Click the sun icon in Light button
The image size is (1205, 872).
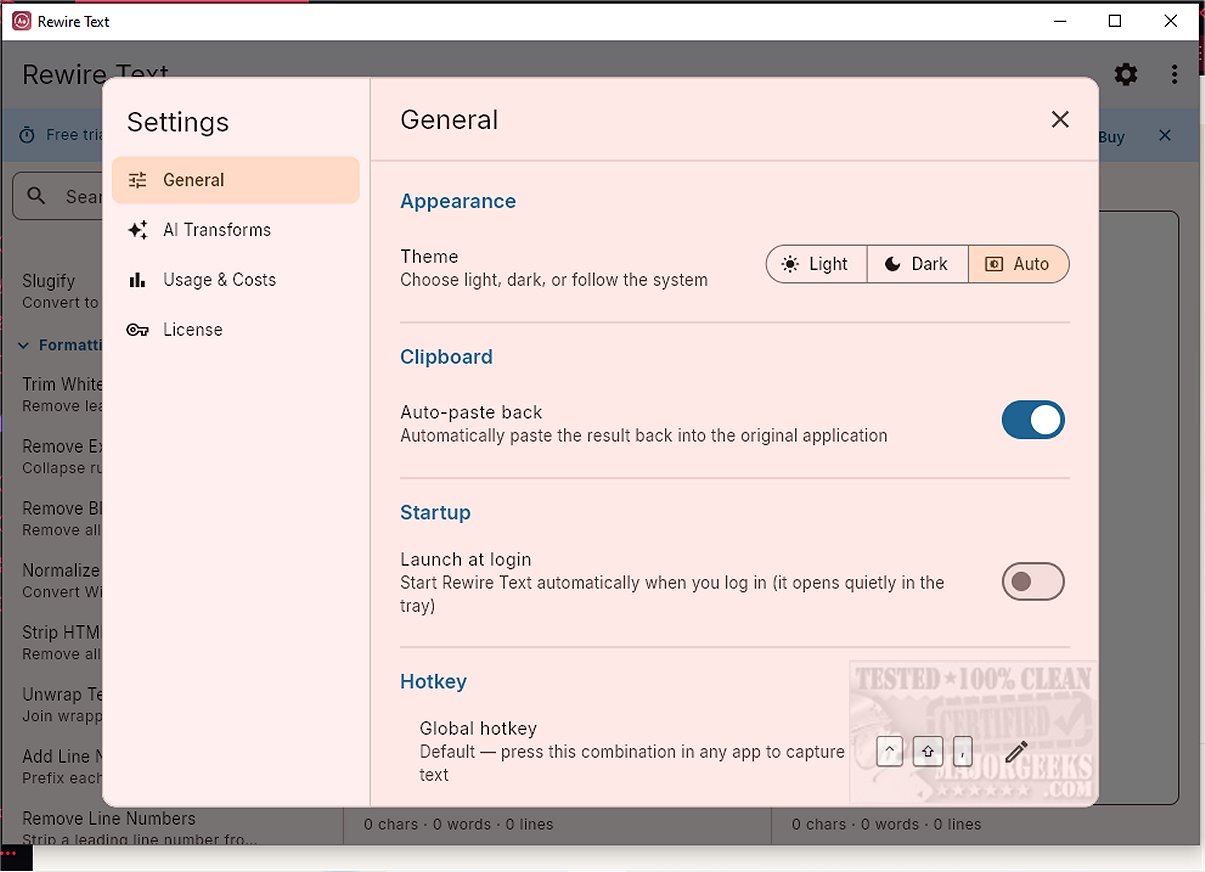click(790, 264)
